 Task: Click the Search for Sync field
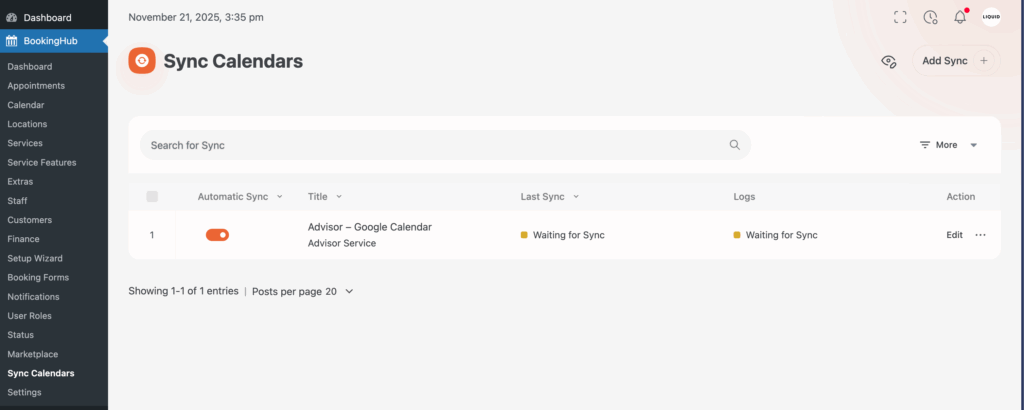pyautogui.click(x=430, y=145)
